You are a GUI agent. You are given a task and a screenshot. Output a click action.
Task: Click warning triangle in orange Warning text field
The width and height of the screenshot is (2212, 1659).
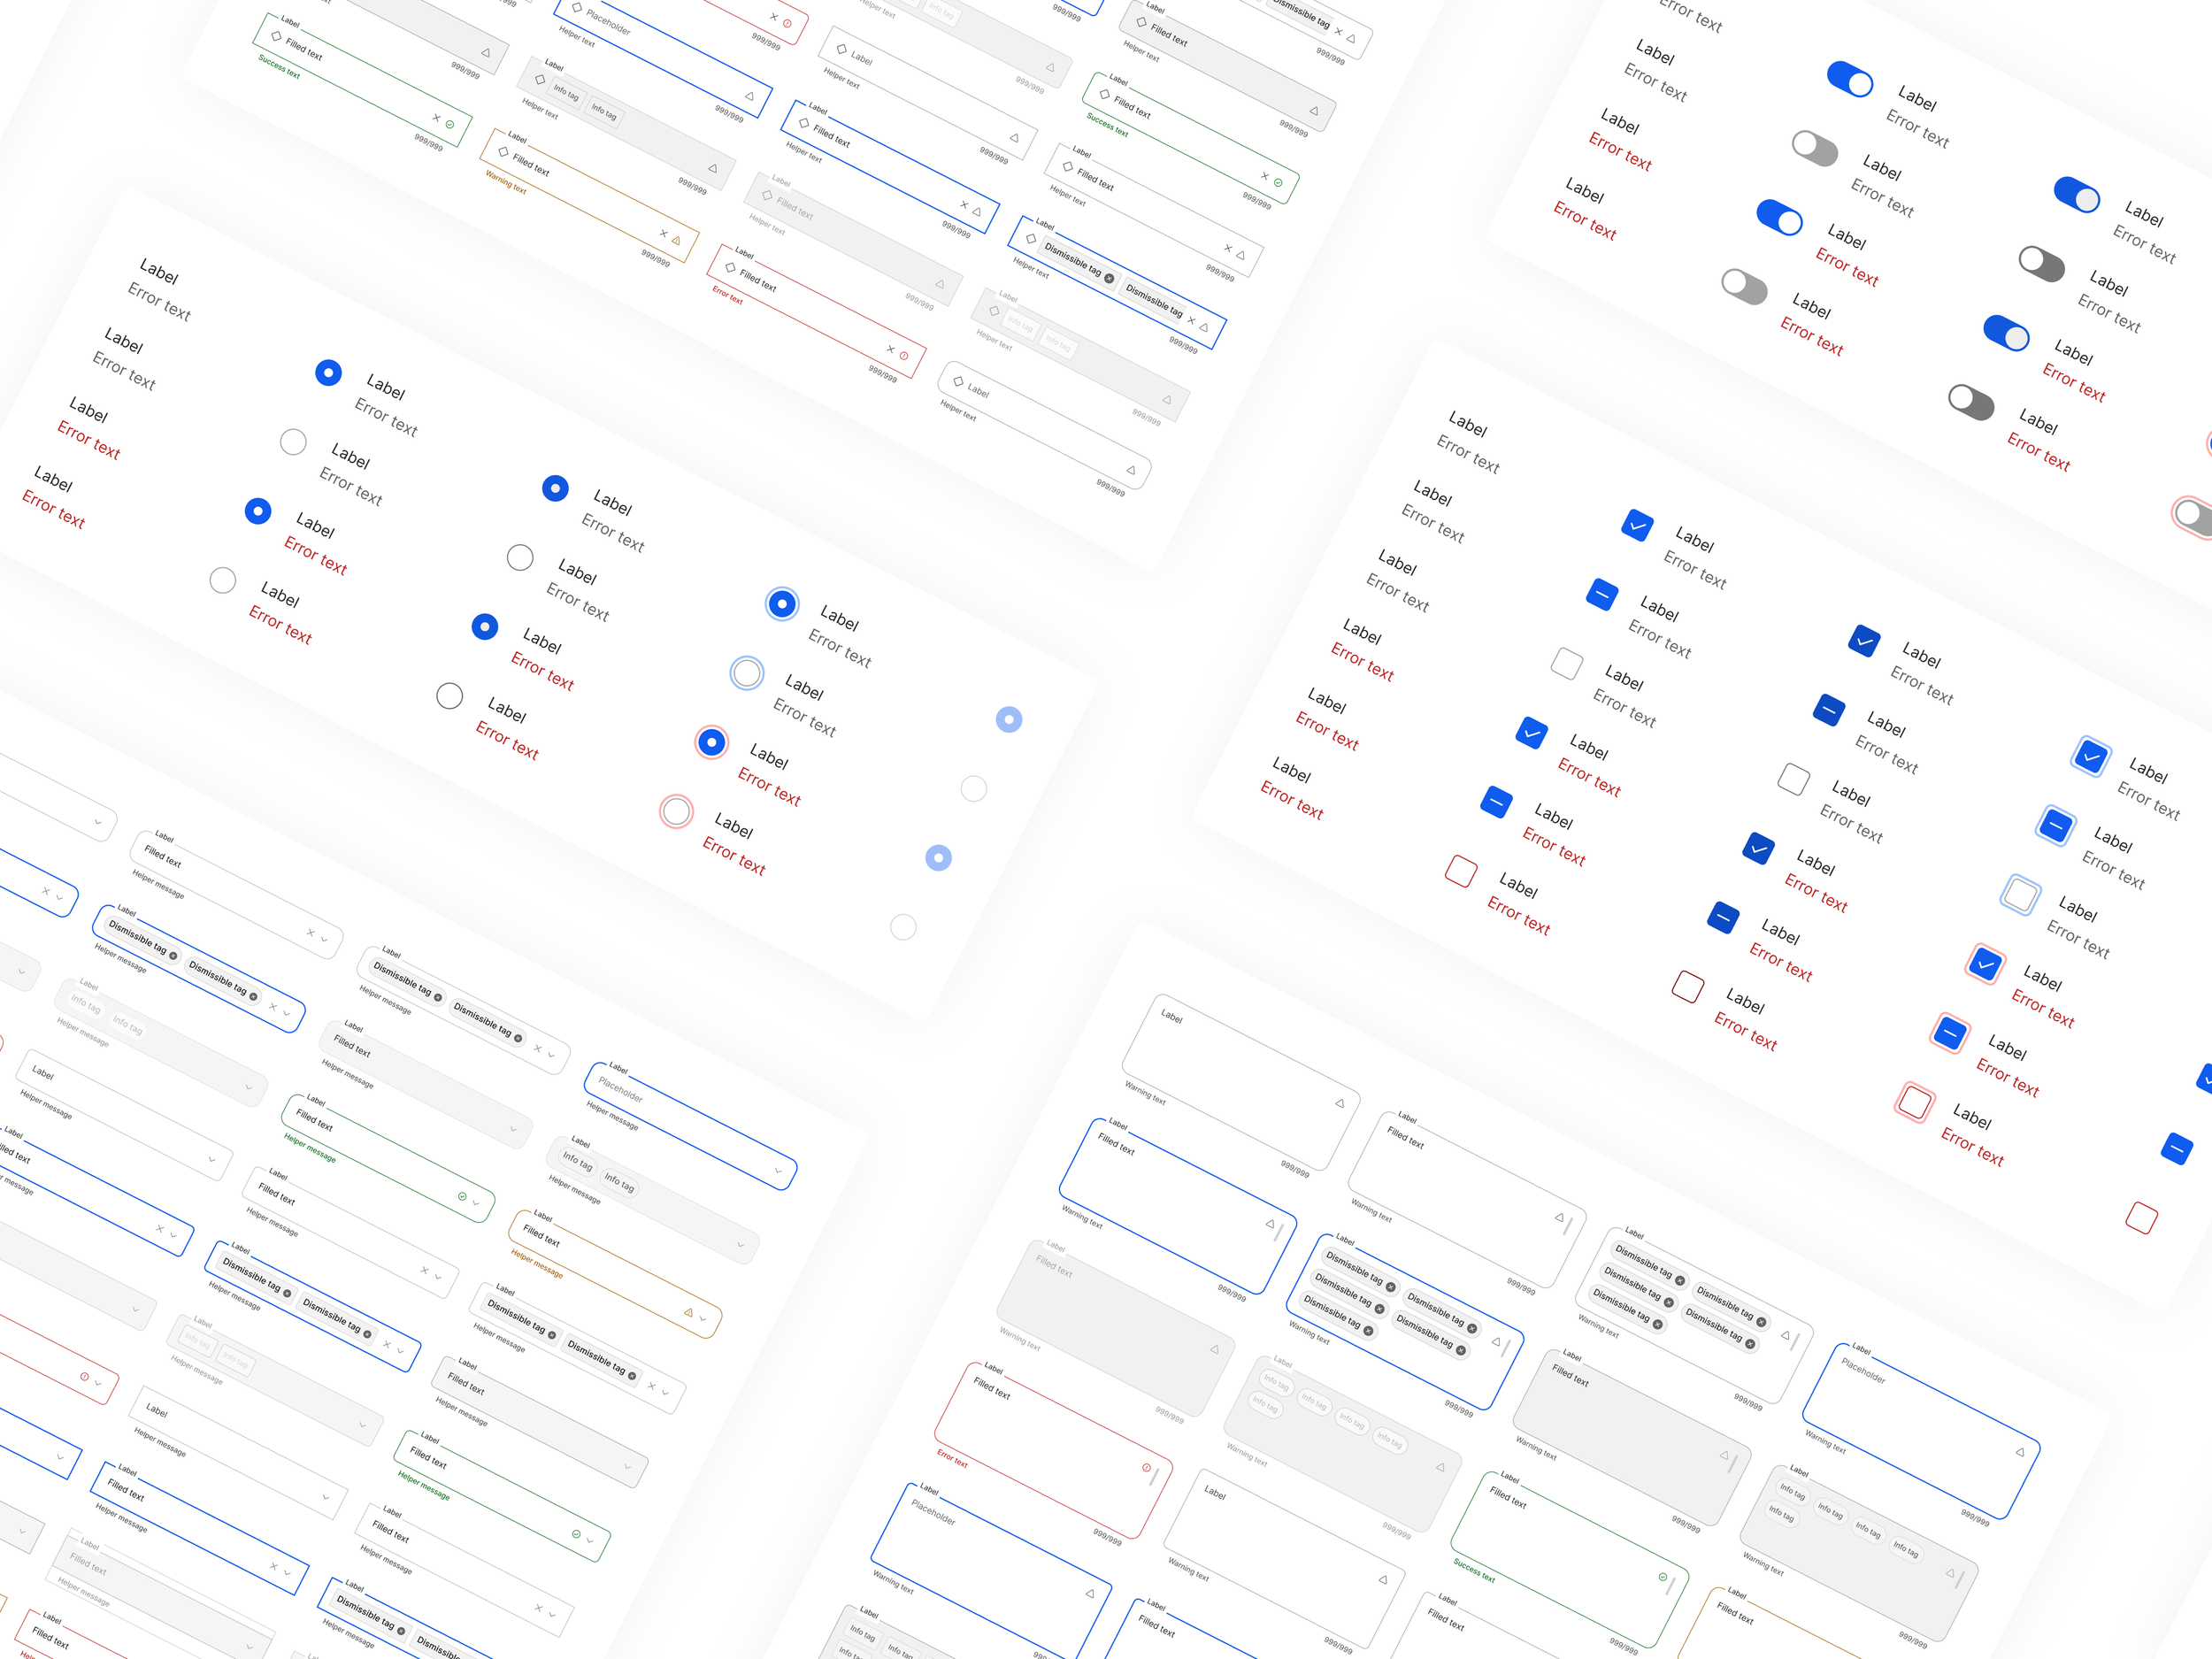pos(677,240)
